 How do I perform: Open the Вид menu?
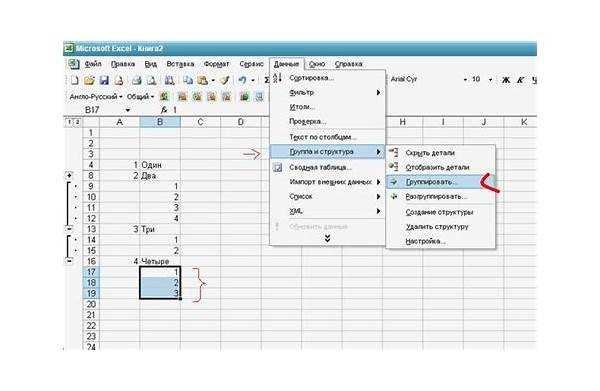pyautogui.click(x=150, y=64)
